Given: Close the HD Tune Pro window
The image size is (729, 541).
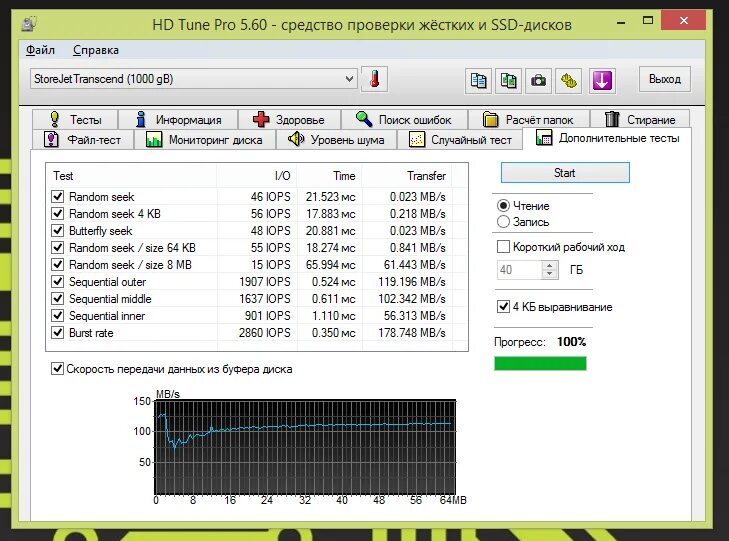Looking at the screenshot, I should click(x=683, y=20).
